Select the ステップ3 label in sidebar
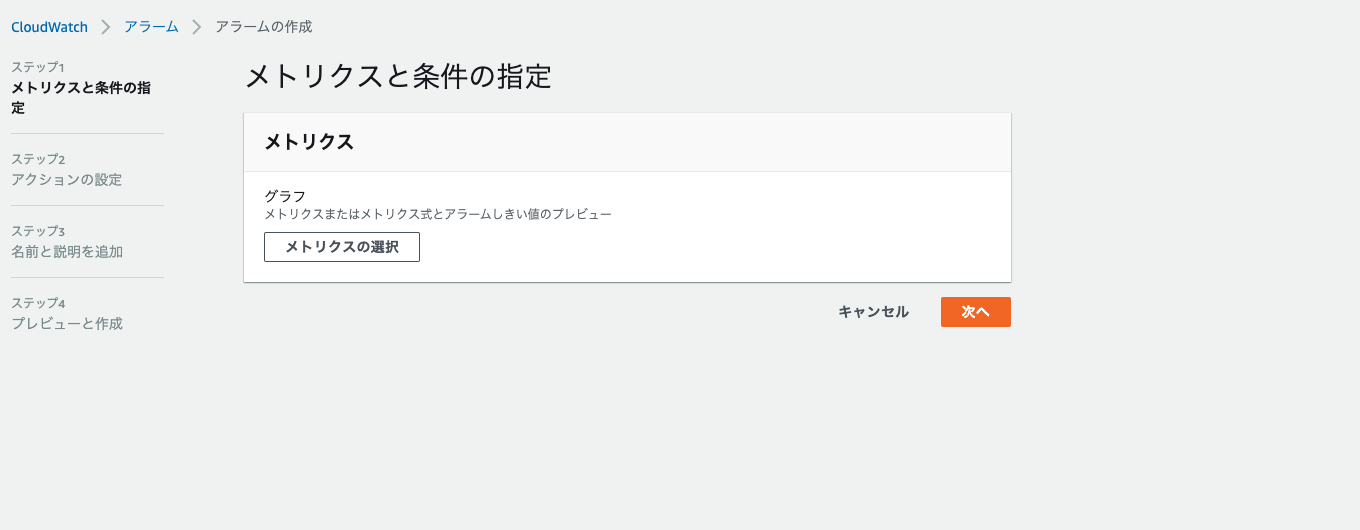The image size is (1360, 530). [38, 231]
